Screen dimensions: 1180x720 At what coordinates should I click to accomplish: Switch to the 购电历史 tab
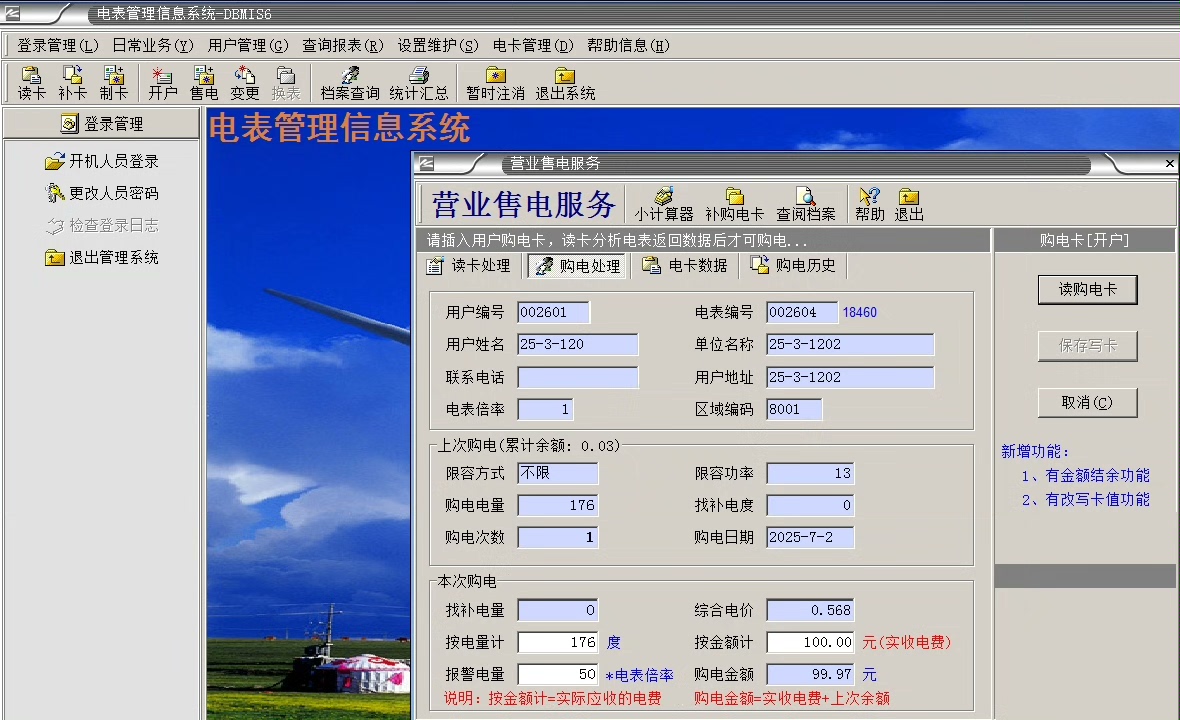point(793,266)
